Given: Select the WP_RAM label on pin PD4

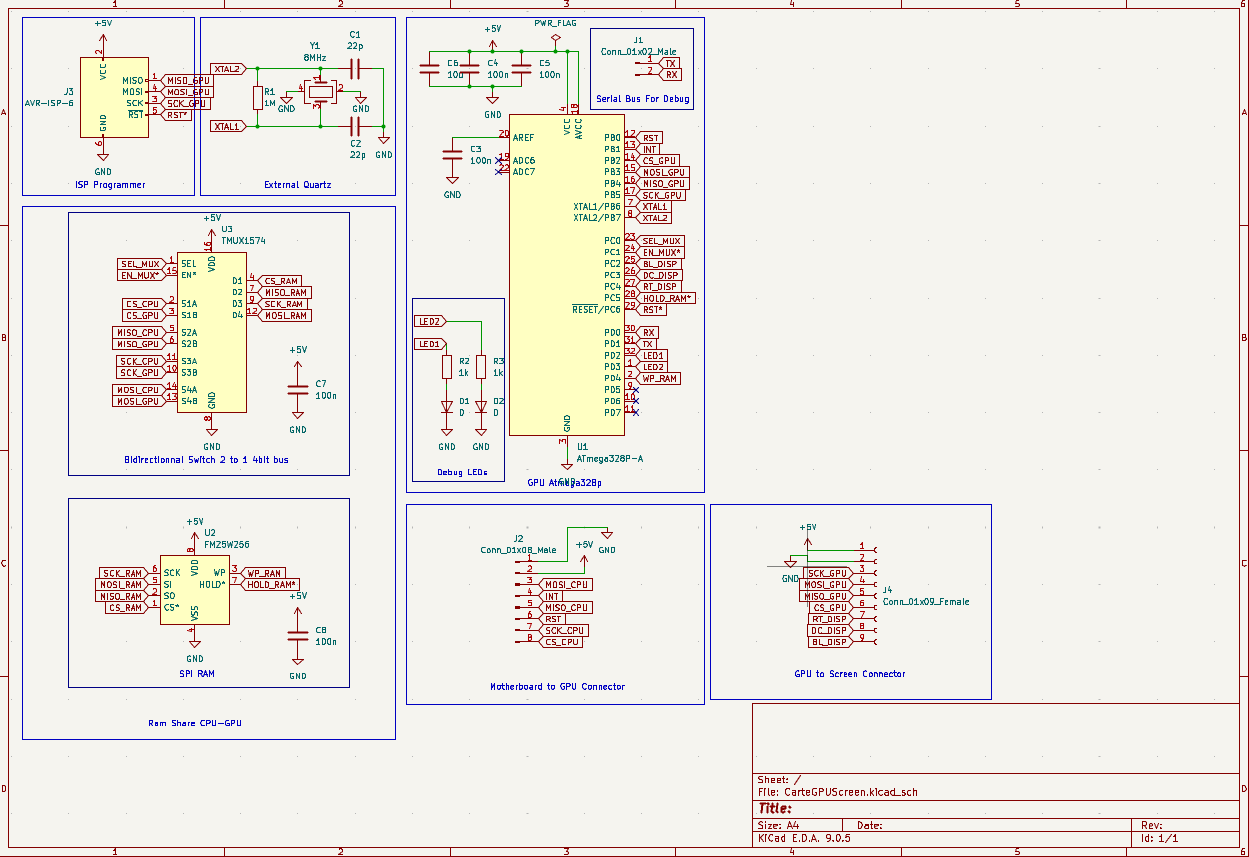Looking at the screenshot, I should (659, 379).
